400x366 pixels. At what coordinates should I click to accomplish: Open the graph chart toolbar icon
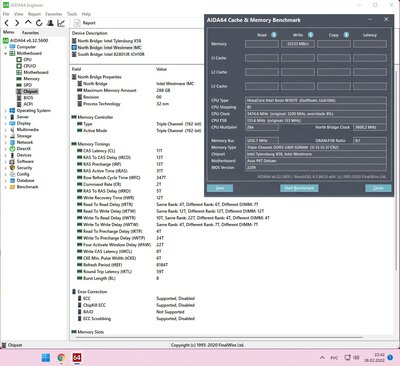click(61, 23)
